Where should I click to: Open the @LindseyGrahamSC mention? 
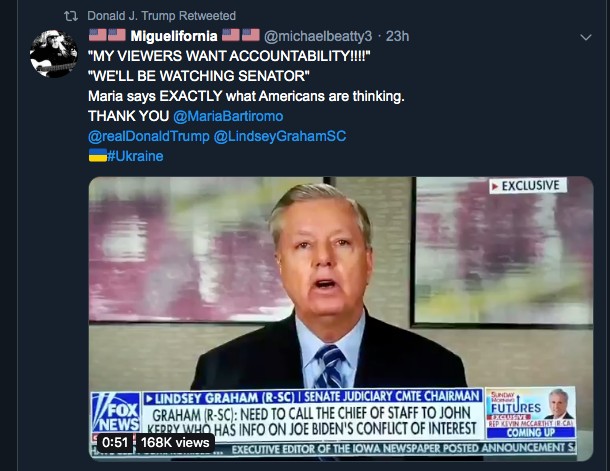point(280,136)
